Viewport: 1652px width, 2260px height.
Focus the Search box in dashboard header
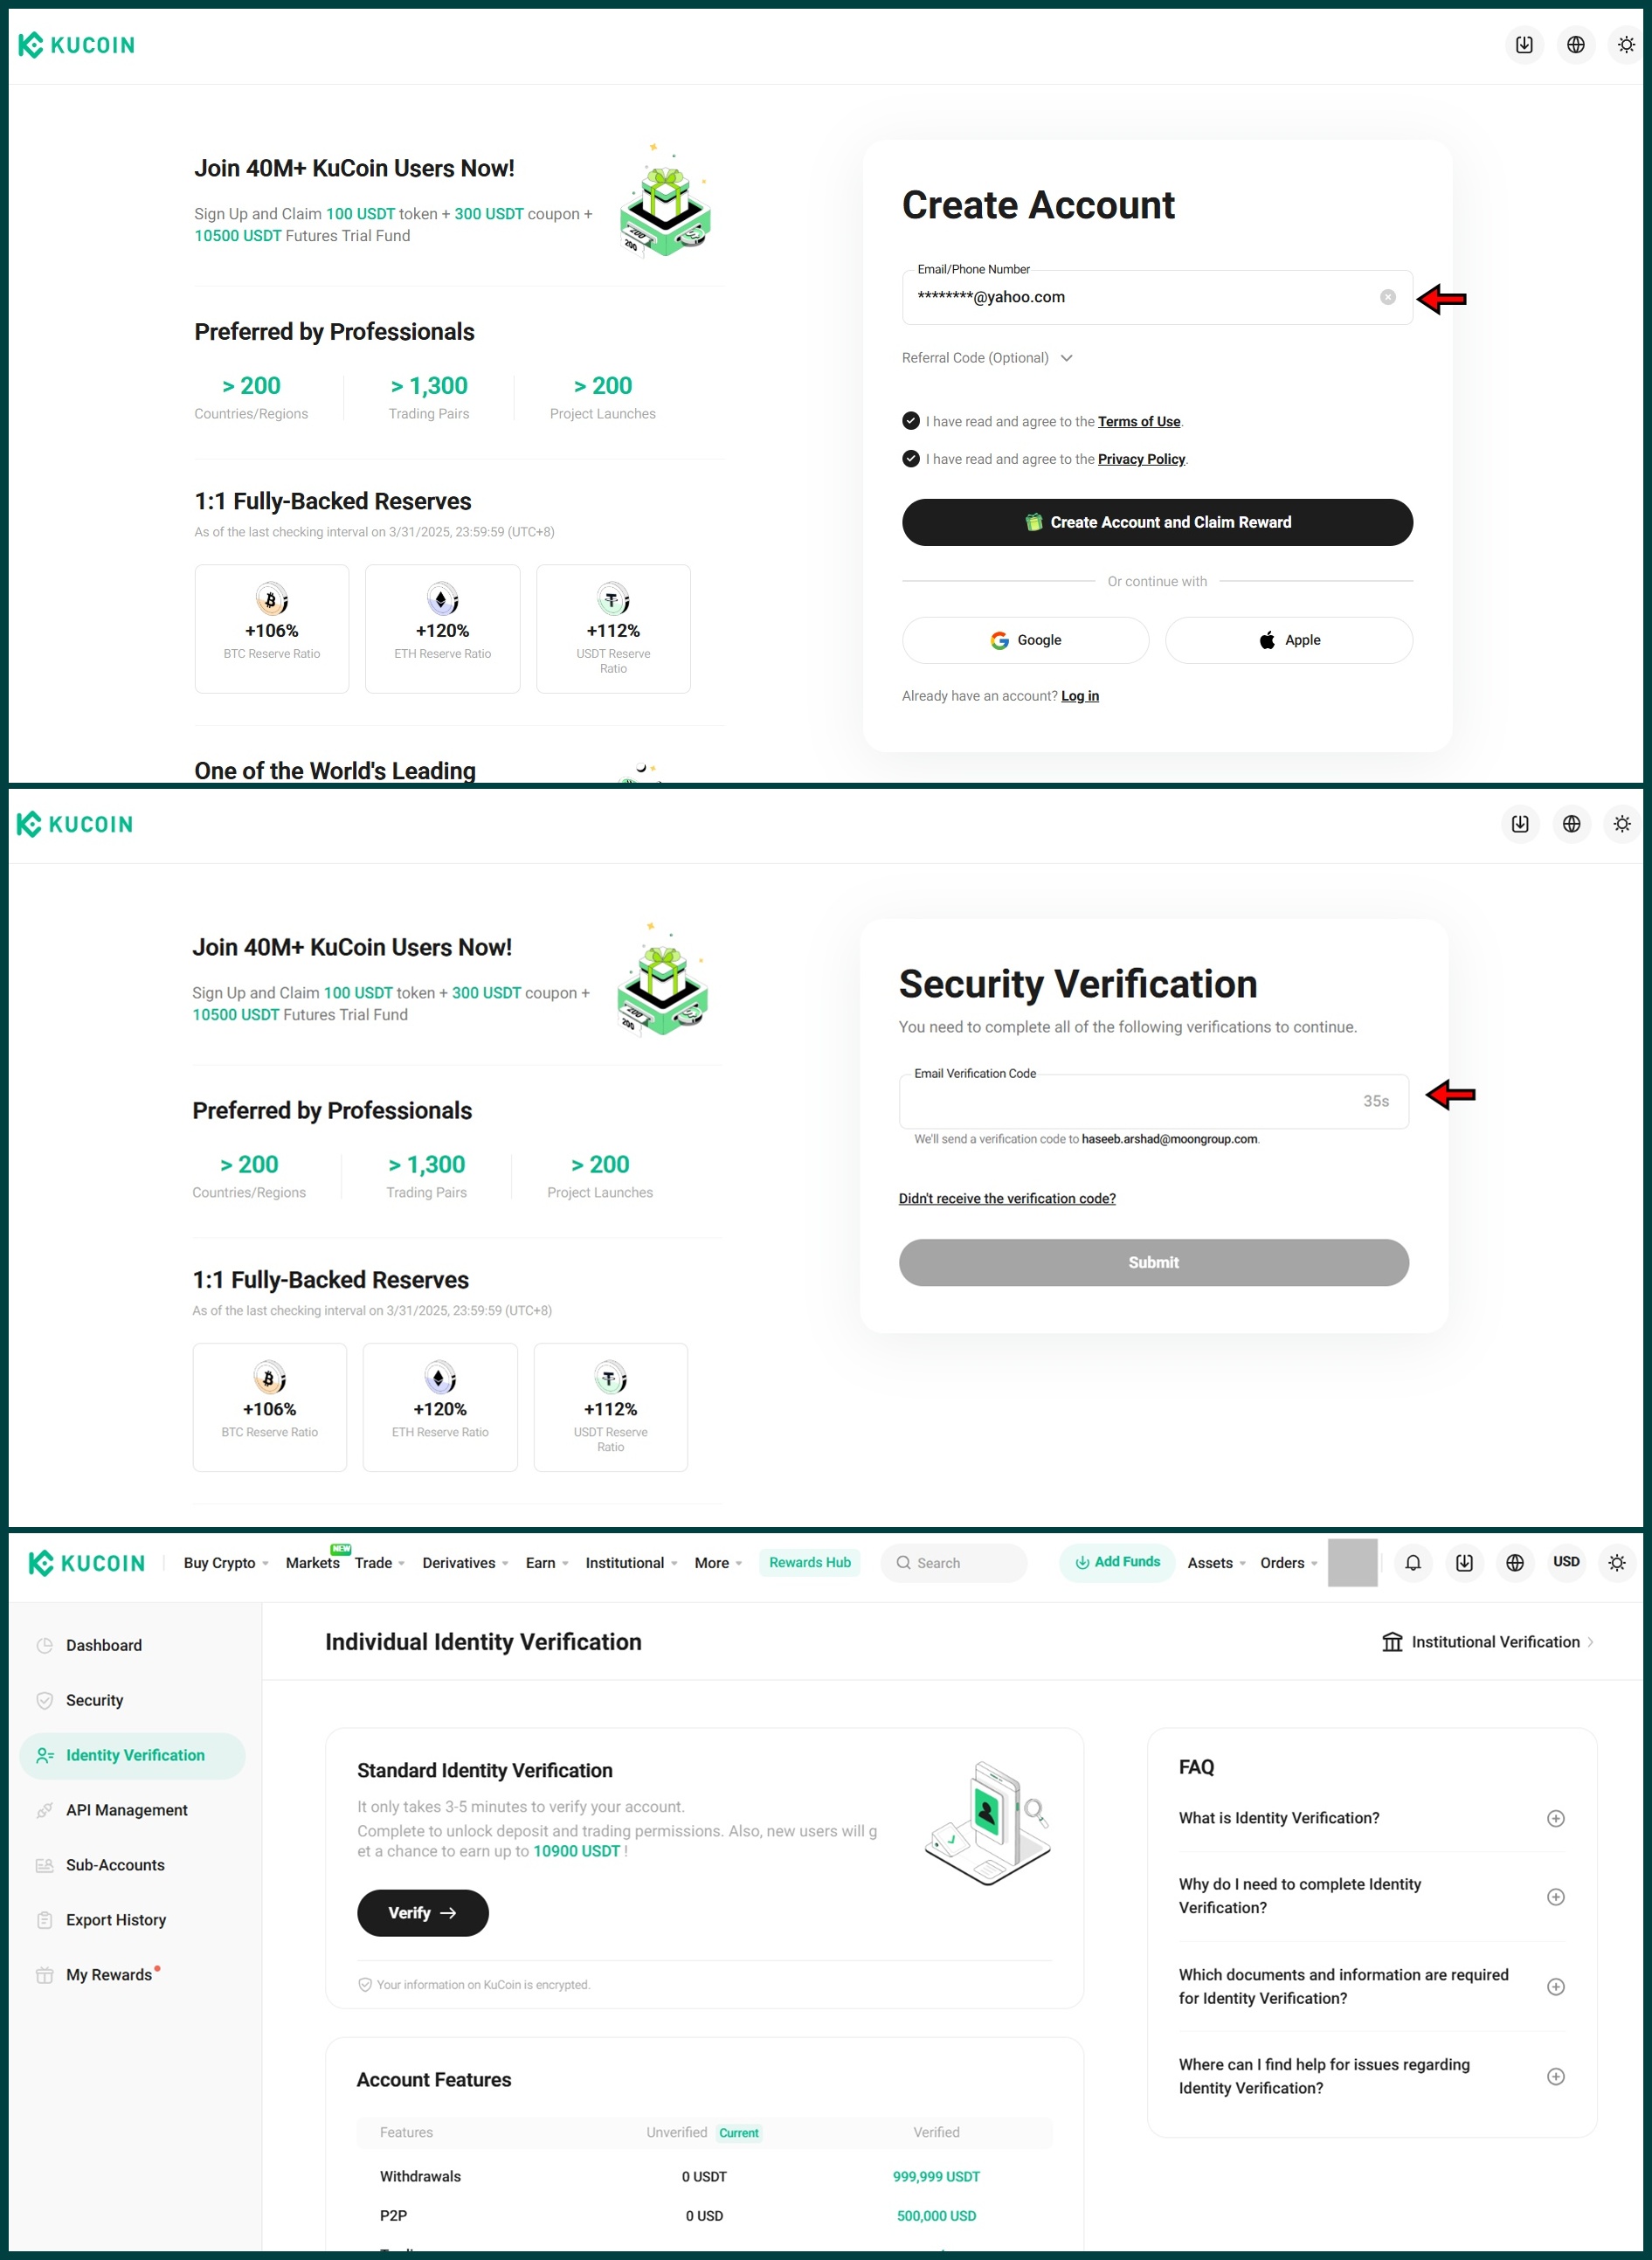point(954,1563)
